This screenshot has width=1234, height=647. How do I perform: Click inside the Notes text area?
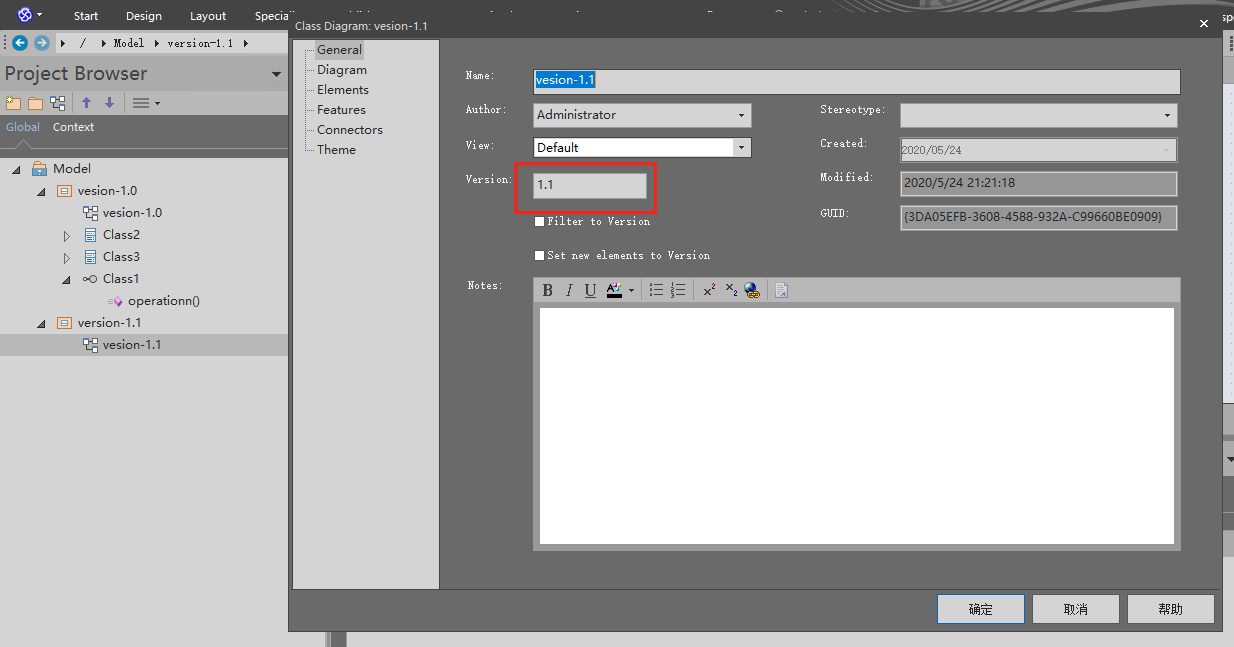[856, 426]
